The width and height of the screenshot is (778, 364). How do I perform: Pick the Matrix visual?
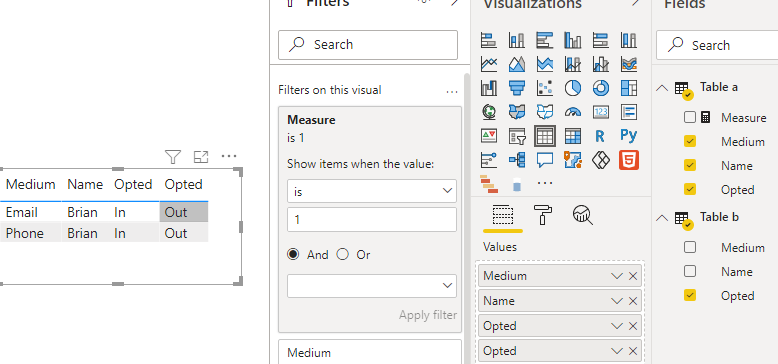pyautogui.click(x=573, y=135)
